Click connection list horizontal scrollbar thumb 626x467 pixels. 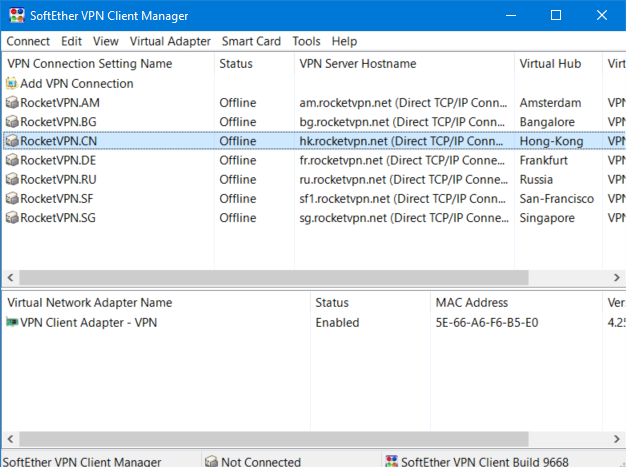[x=274, y=277]
